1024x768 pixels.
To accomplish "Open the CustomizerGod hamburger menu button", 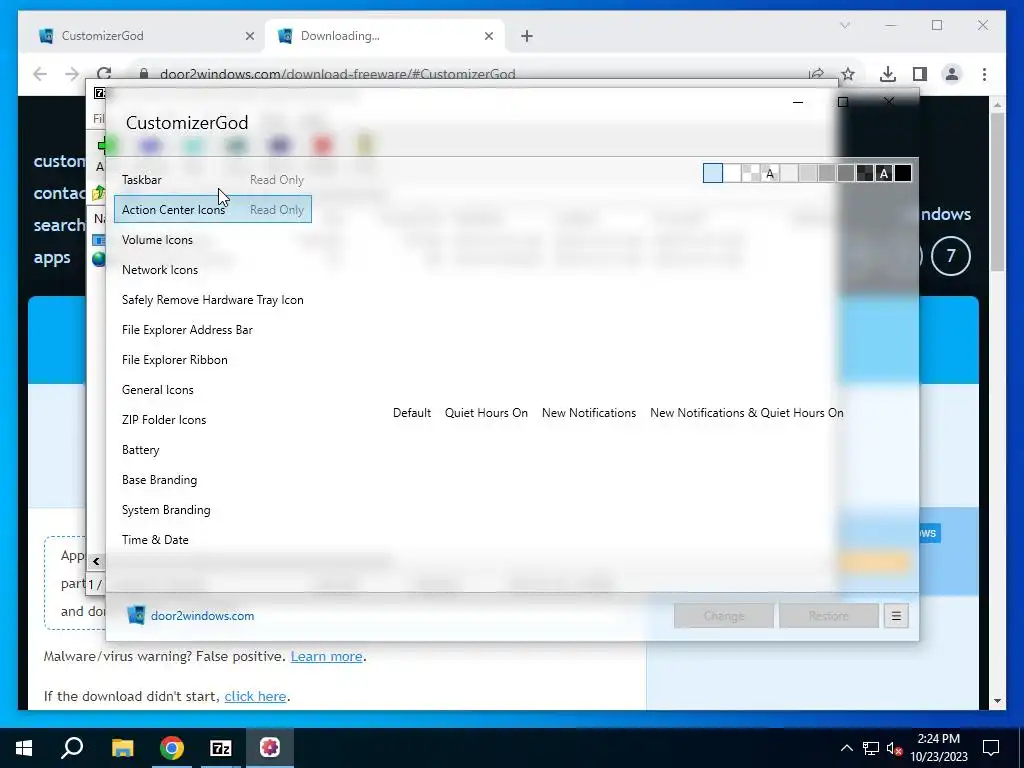I will [896, 616].
